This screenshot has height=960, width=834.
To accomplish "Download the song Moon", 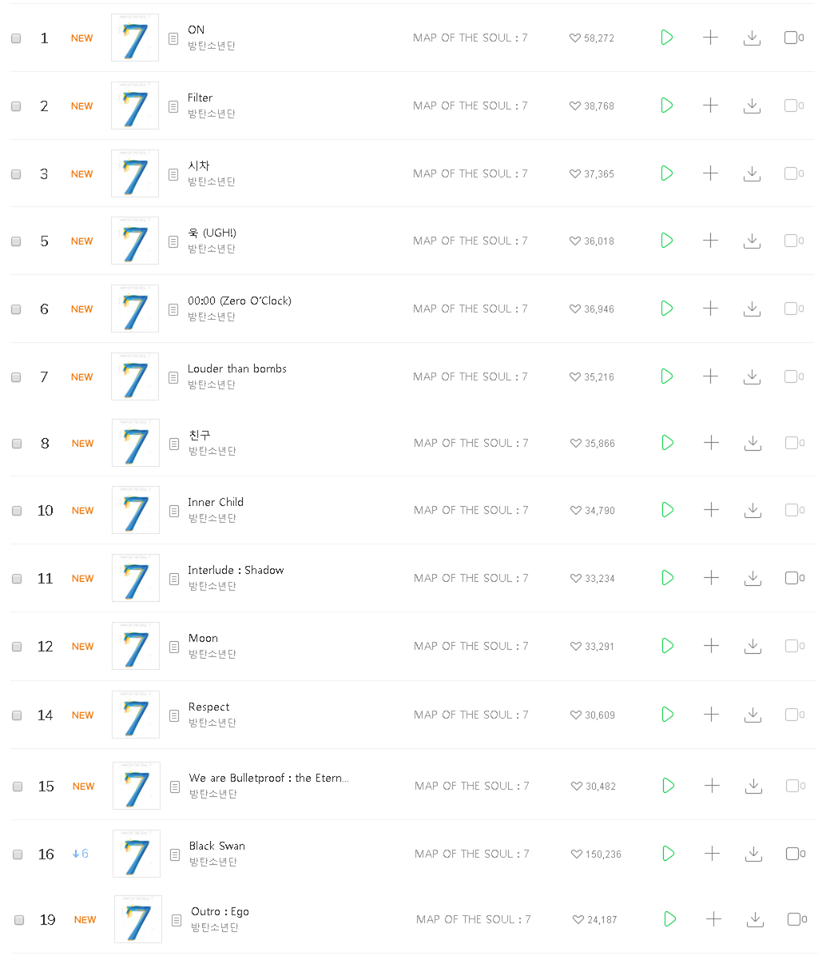I will [752, 646].
